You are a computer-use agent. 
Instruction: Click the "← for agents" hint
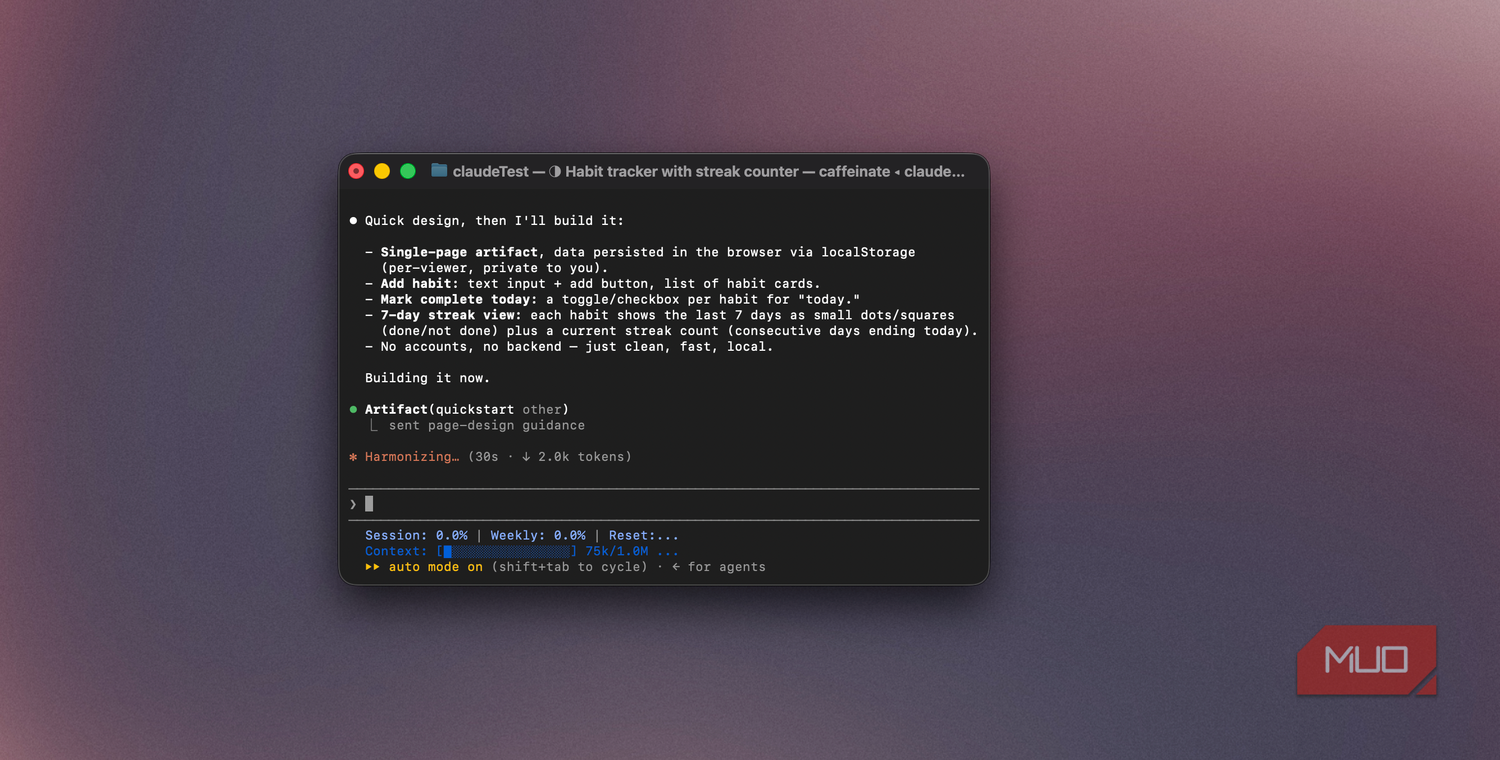coord(718,567)
